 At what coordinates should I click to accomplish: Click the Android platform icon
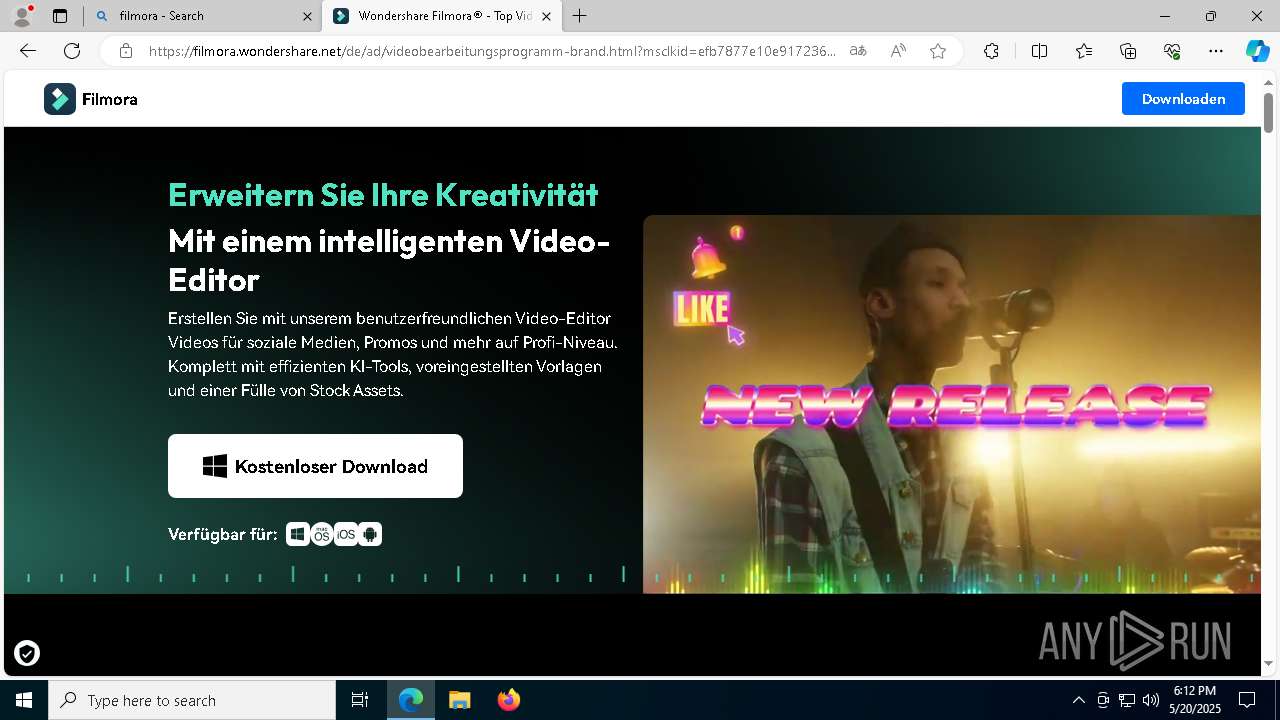(370, 534)
